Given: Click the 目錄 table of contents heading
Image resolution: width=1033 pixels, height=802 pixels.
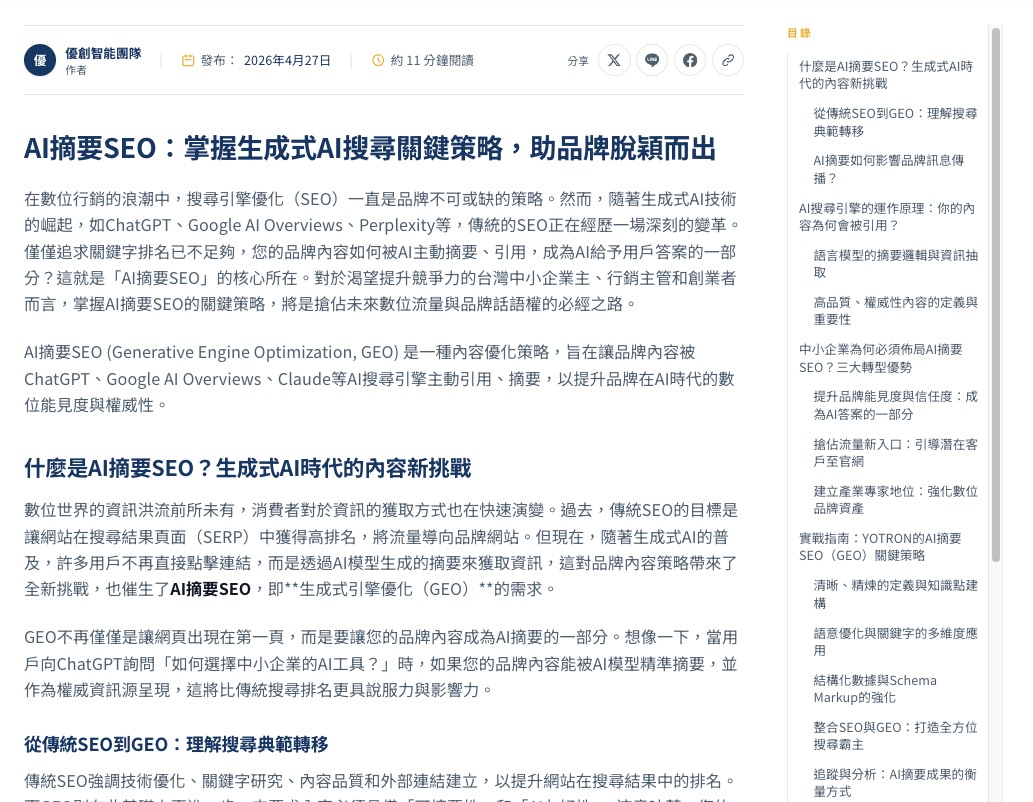Looking at the screenshot, I should (x=799, y=33).
